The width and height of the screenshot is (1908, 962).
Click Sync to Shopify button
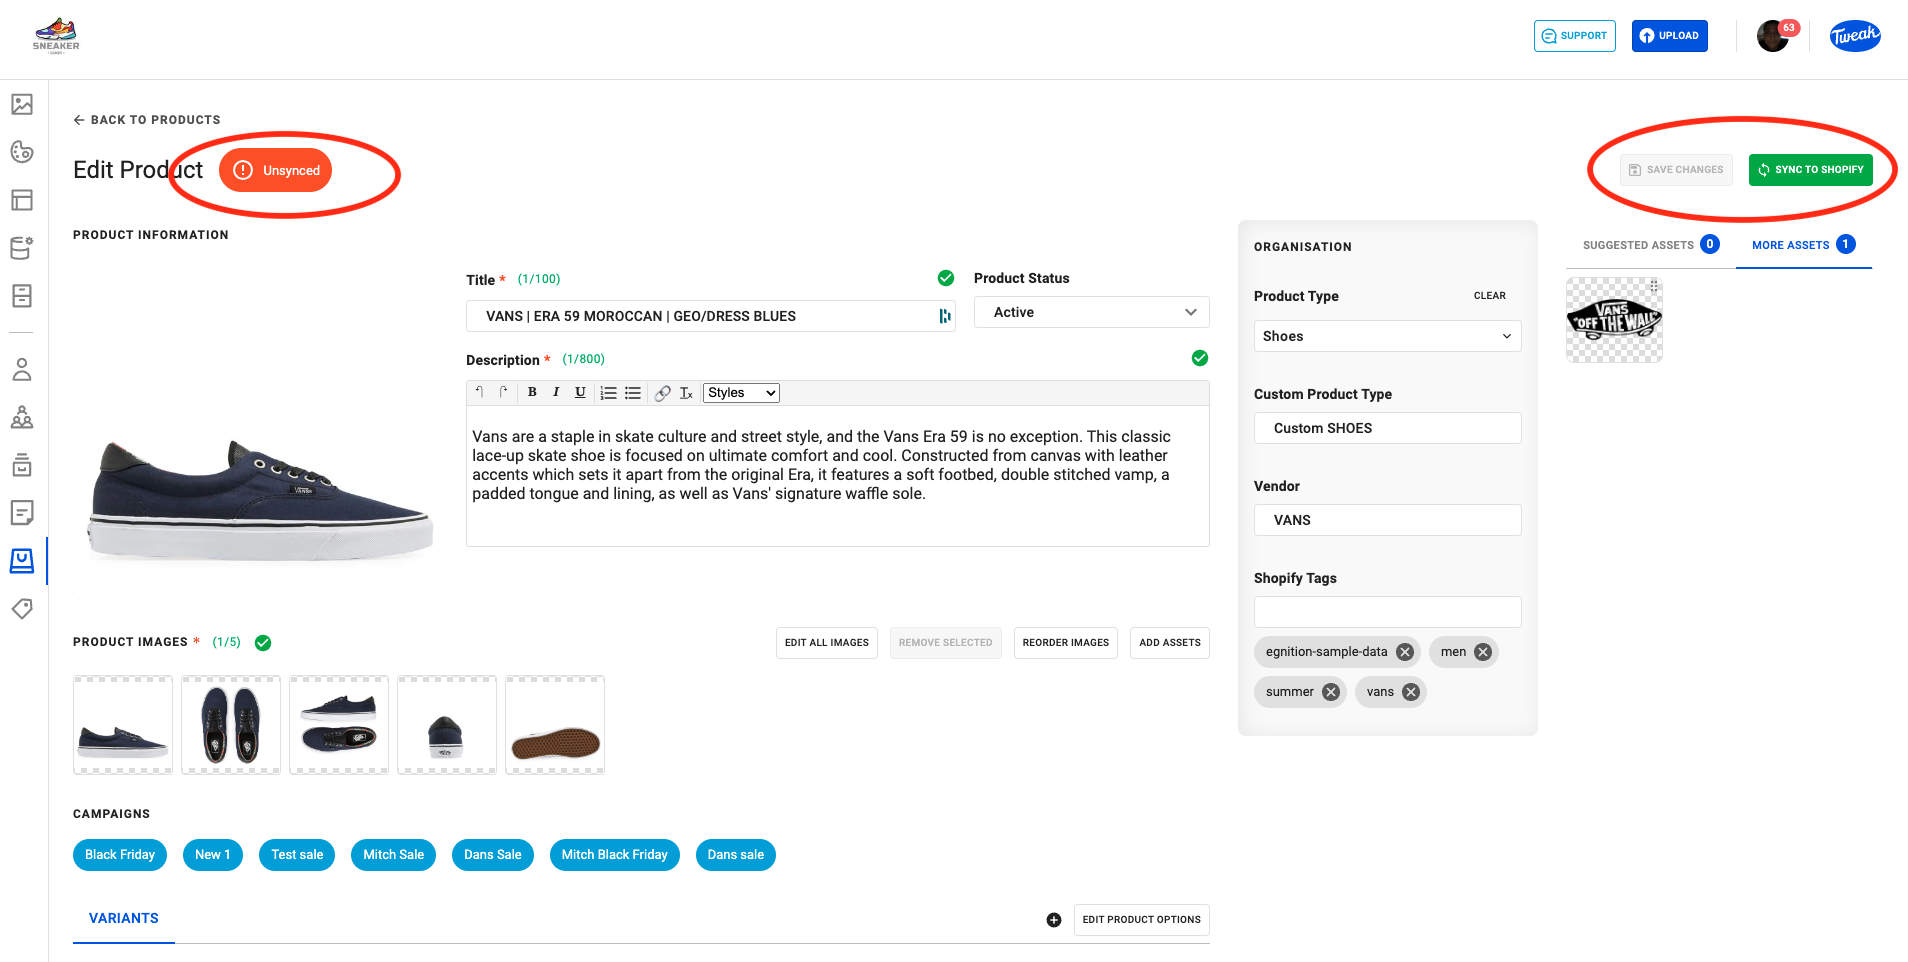pos(1811,170)
